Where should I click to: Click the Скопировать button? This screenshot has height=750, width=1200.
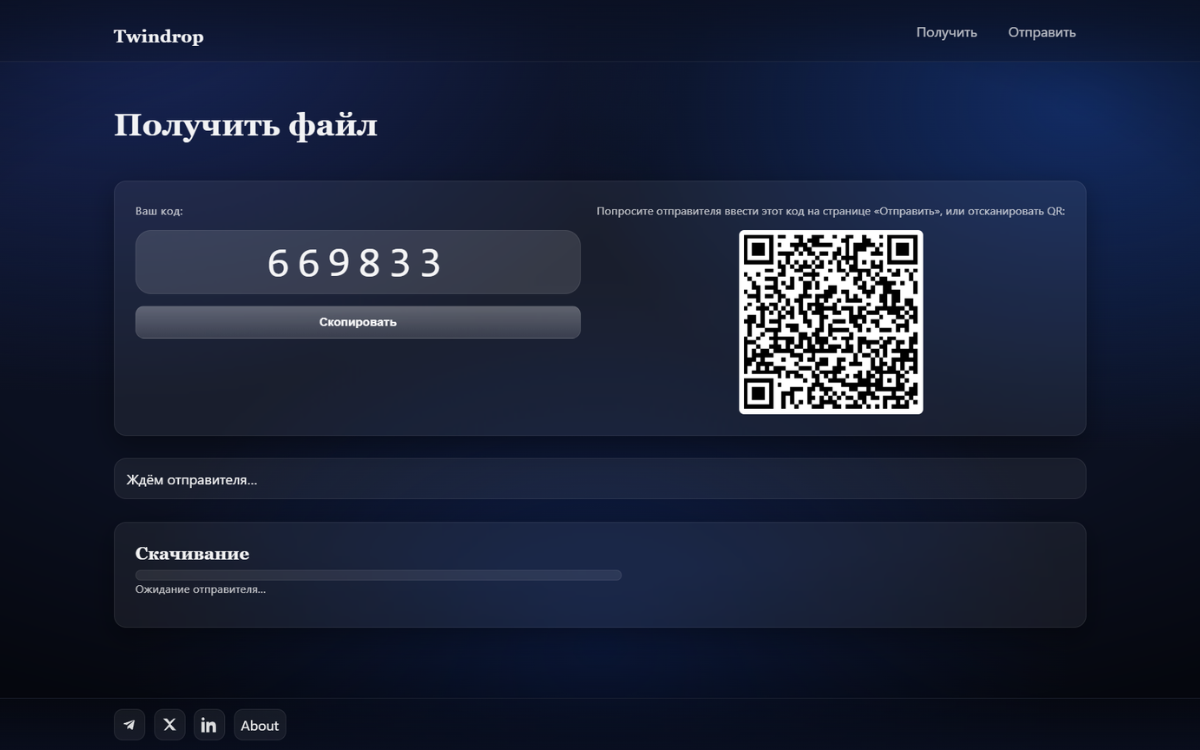tap(358, 322)
